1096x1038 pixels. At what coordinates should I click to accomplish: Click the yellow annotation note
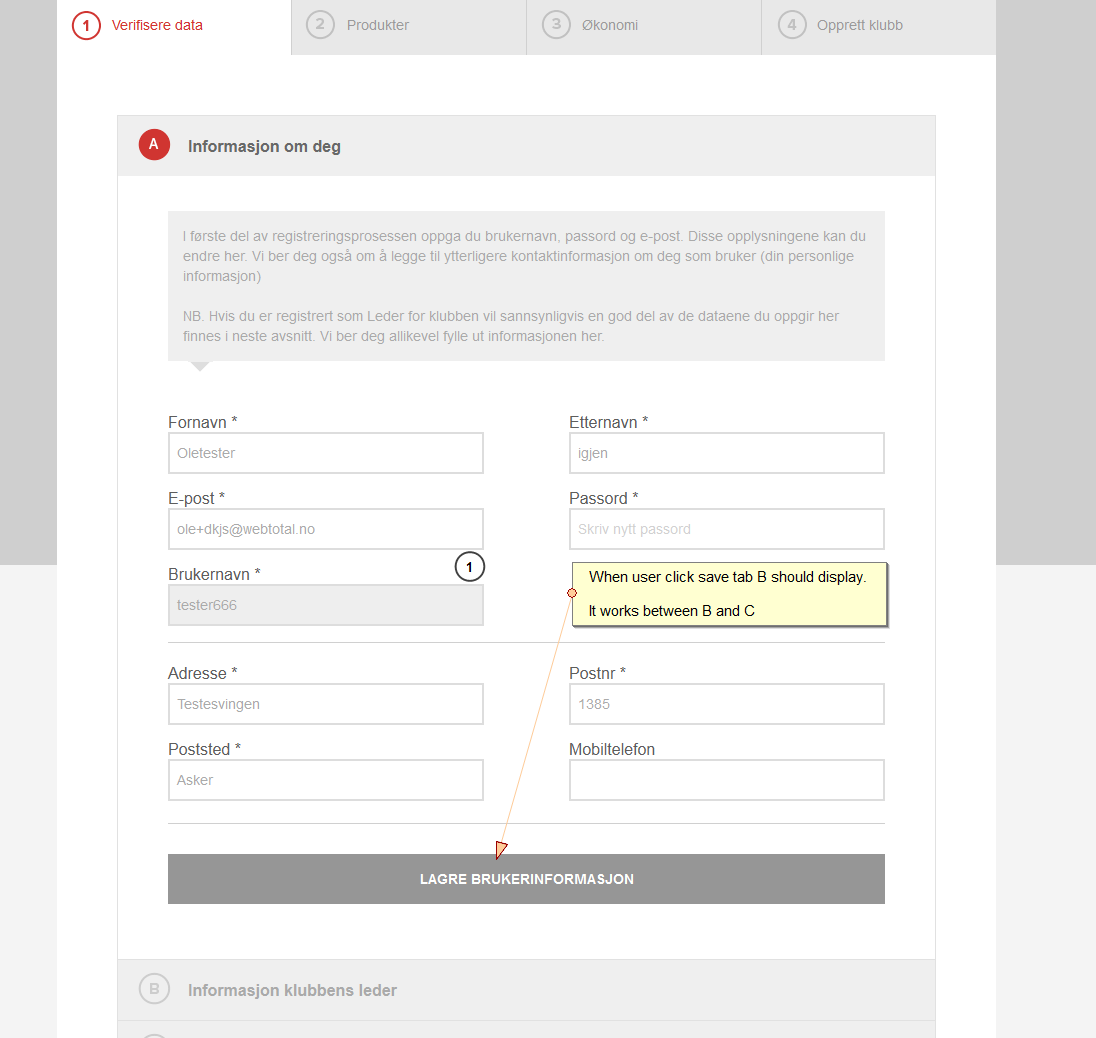click(730, 594)
